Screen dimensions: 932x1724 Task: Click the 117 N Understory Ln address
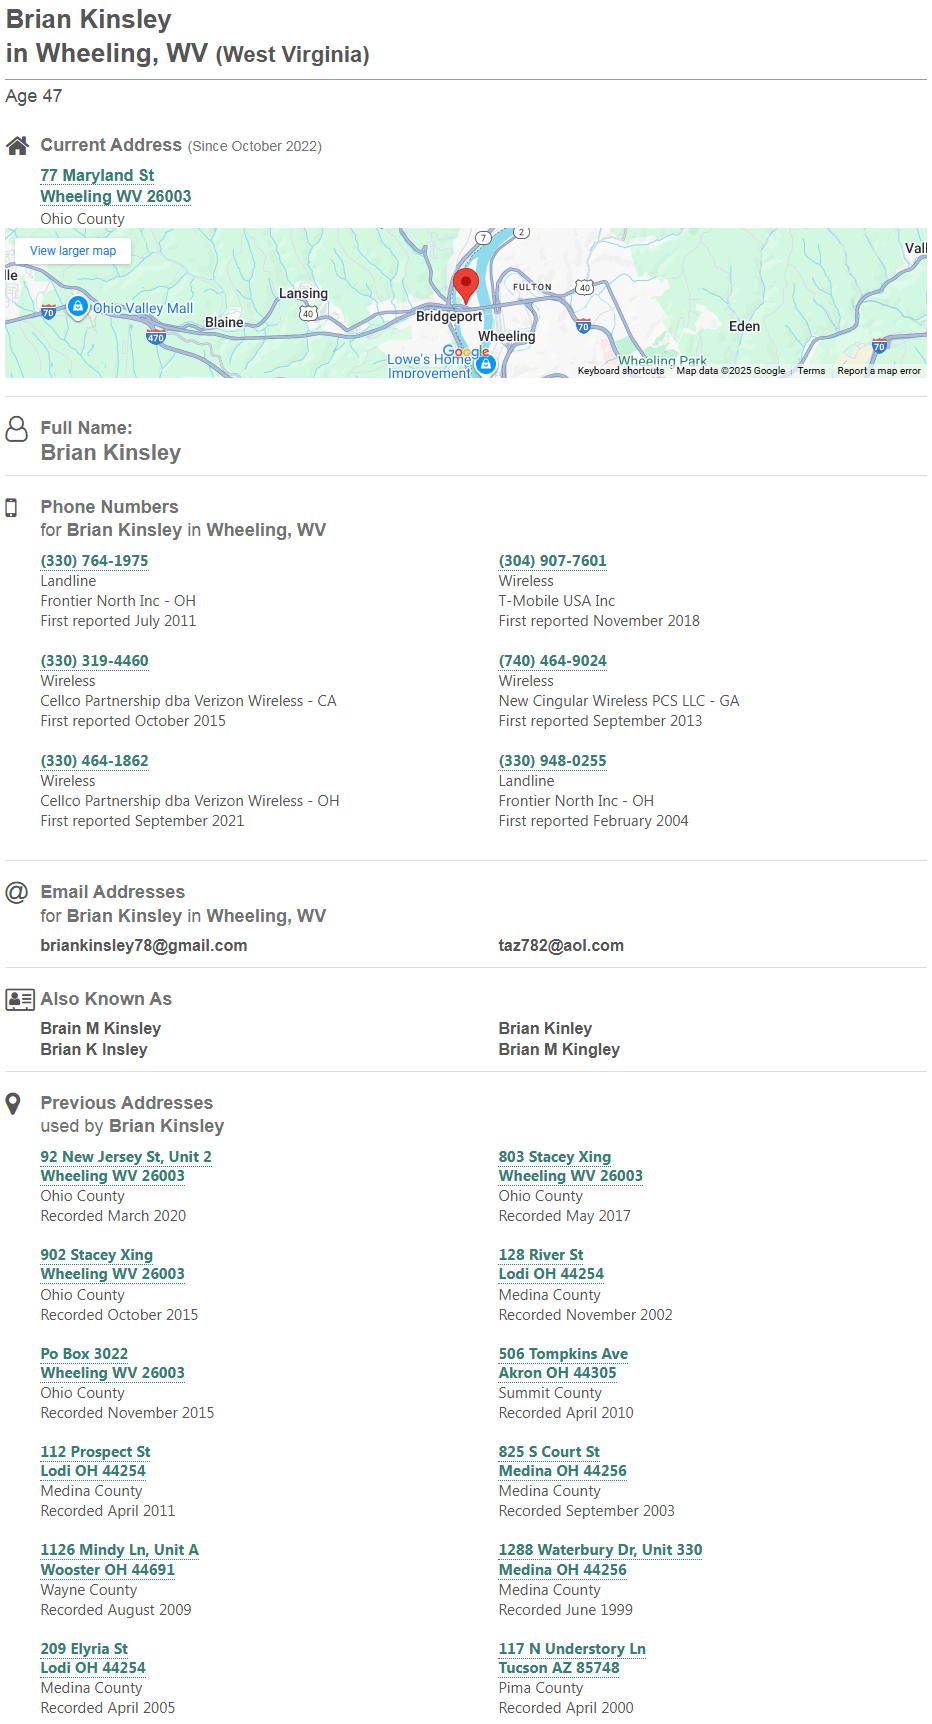[572, 1649]
